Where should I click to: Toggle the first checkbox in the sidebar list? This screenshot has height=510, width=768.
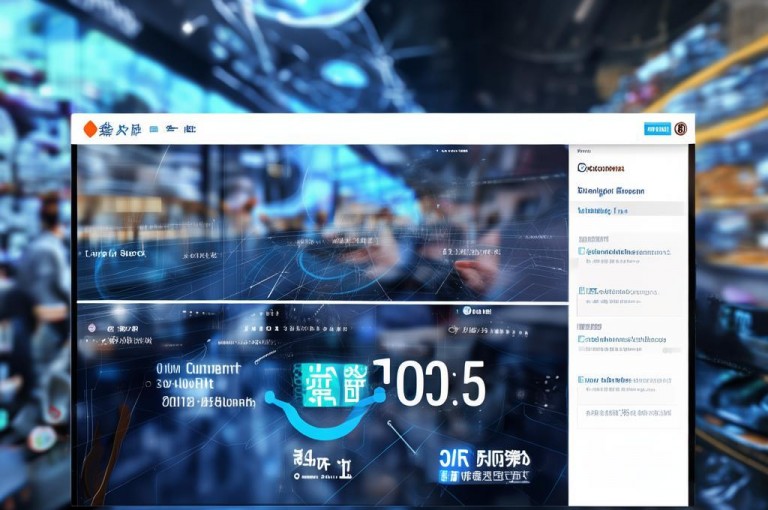click(581, 251)
